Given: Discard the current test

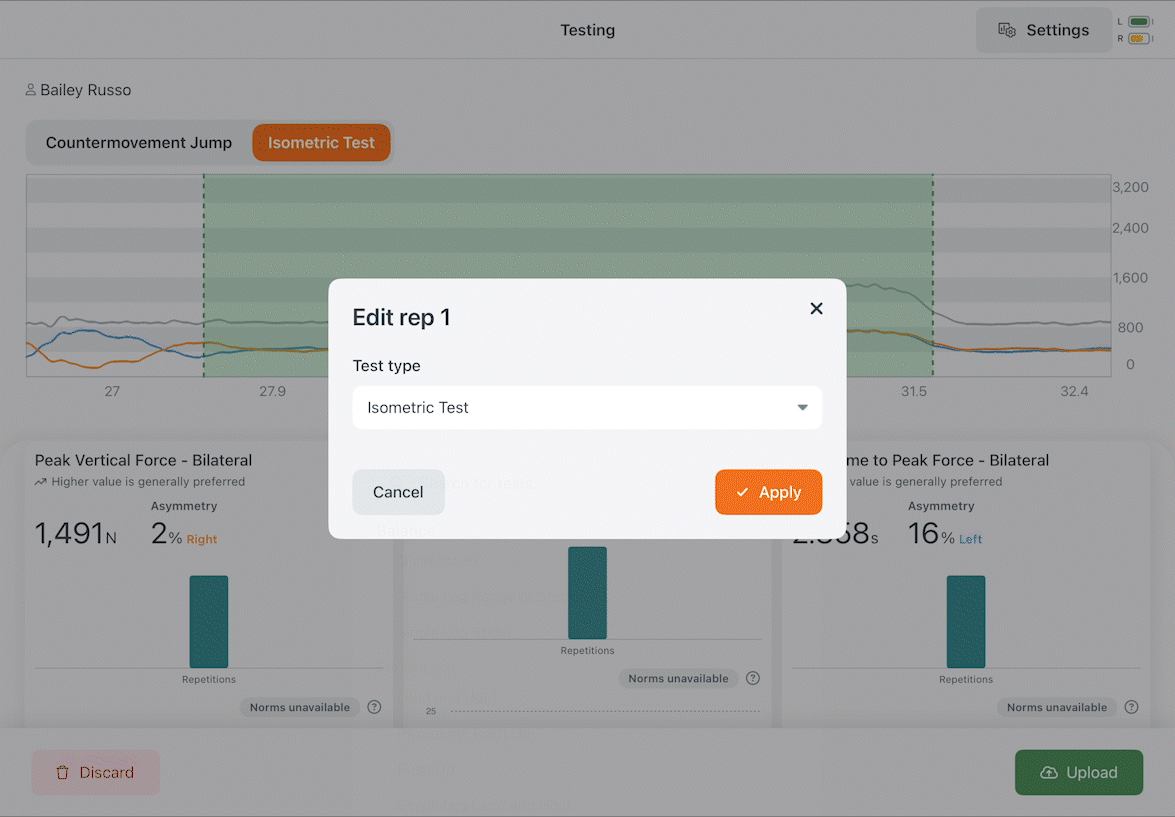Looking at the screenshot, I should (95, 772).
